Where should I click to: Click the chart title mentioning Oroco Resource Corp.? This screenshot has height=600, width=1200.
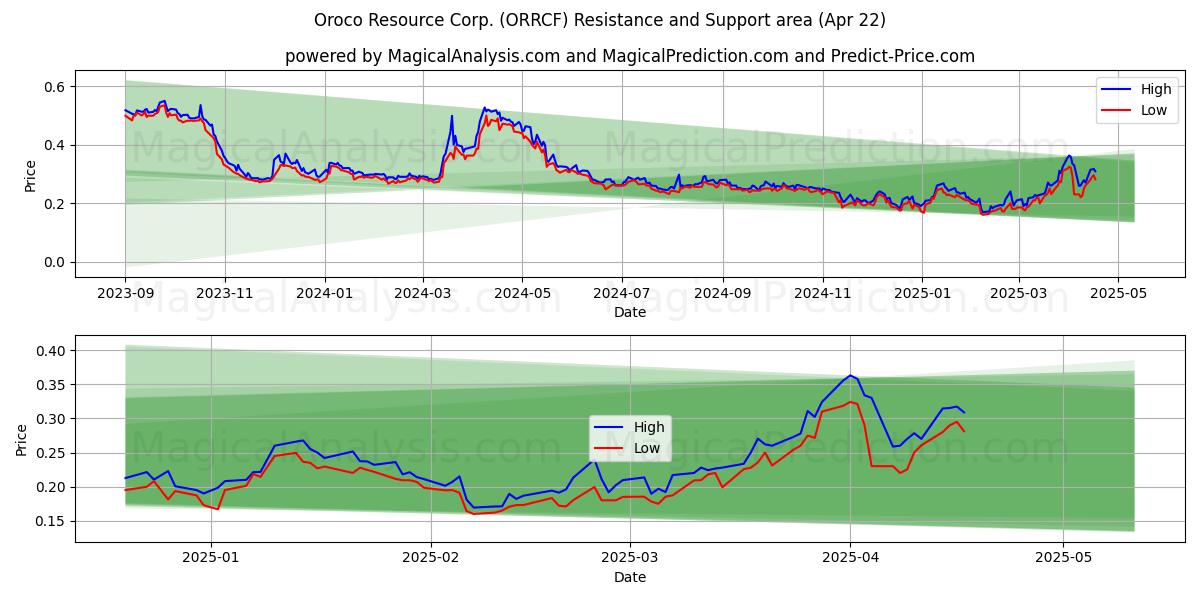click(x=600, y=20)
